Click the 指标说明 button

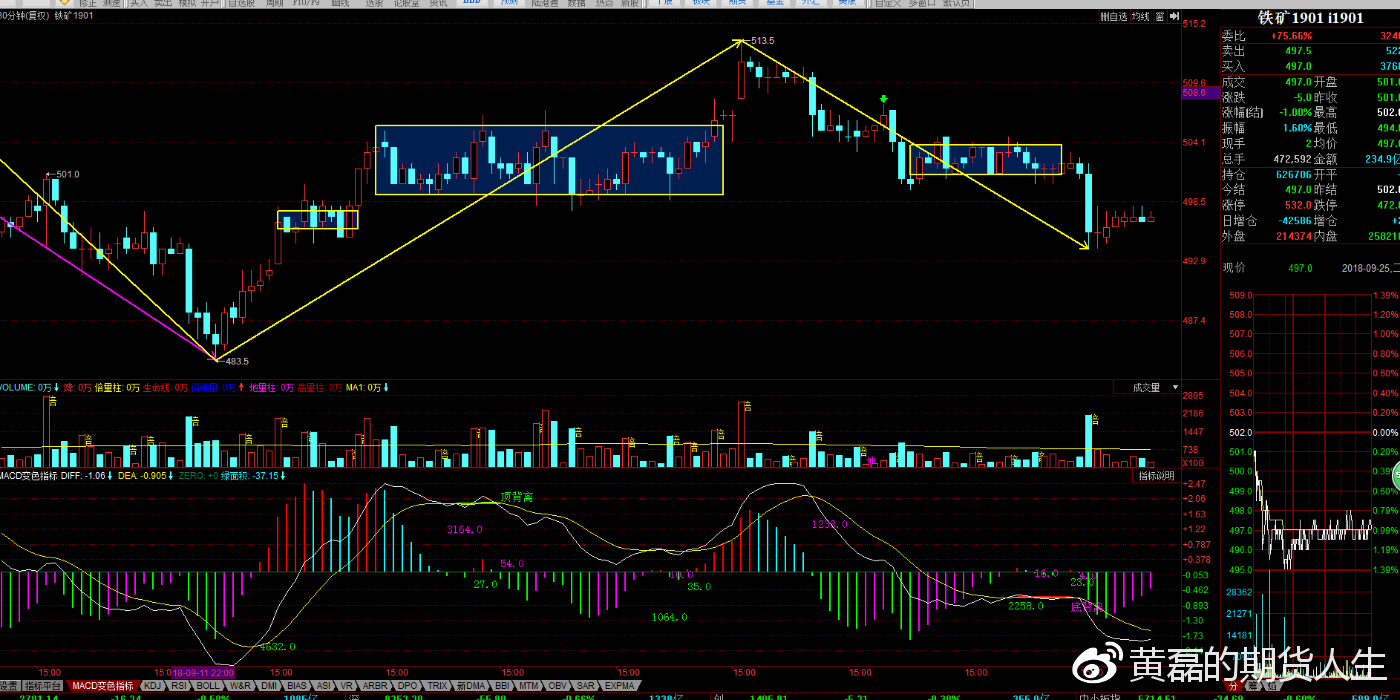[x=1158, y=476]
